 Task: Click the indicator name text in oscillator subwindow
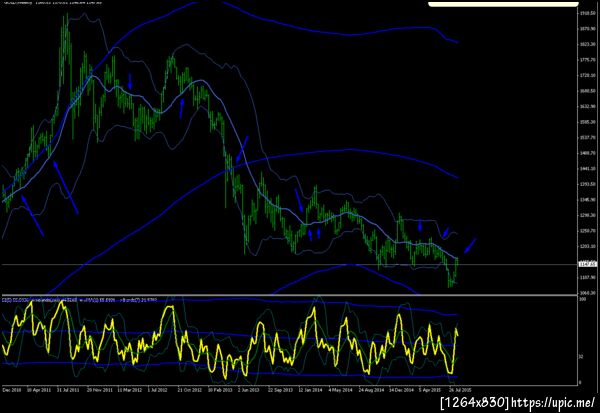click(80, 300)
